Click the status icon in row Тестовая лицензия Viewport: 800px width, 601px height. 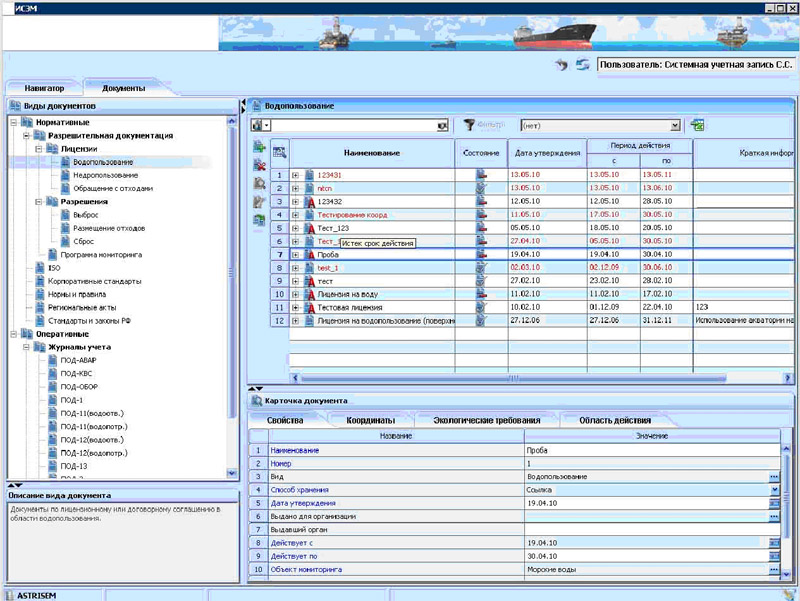(x=481, y=307)
